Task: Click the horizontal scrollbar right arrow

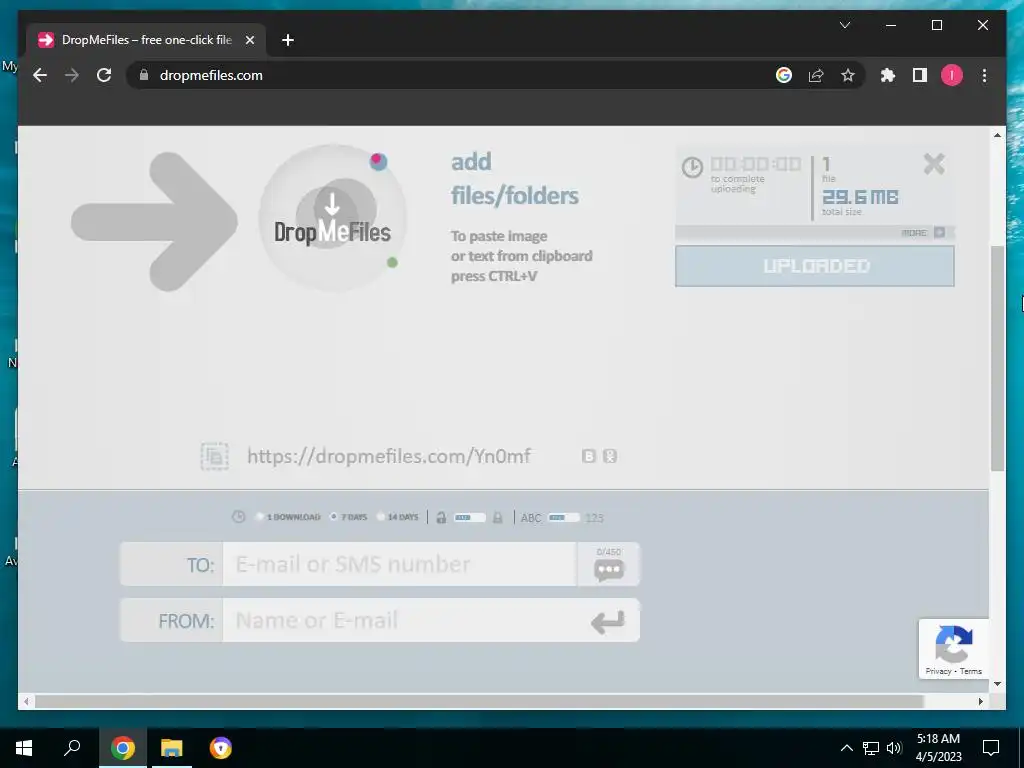Action: pos(981,701)
